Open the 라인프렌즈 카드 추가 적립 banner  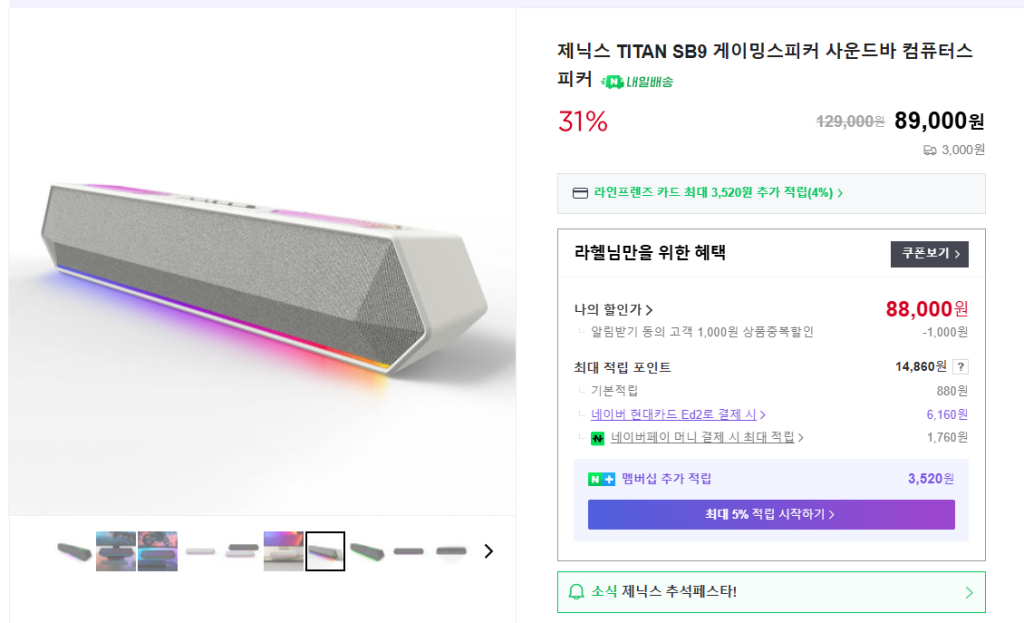[x=718, y=193]
